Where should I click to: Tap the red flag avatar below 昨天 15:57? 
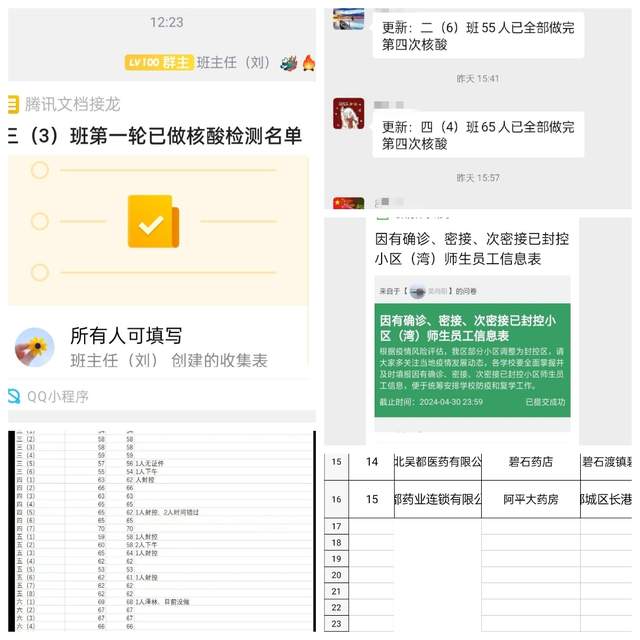349,203
